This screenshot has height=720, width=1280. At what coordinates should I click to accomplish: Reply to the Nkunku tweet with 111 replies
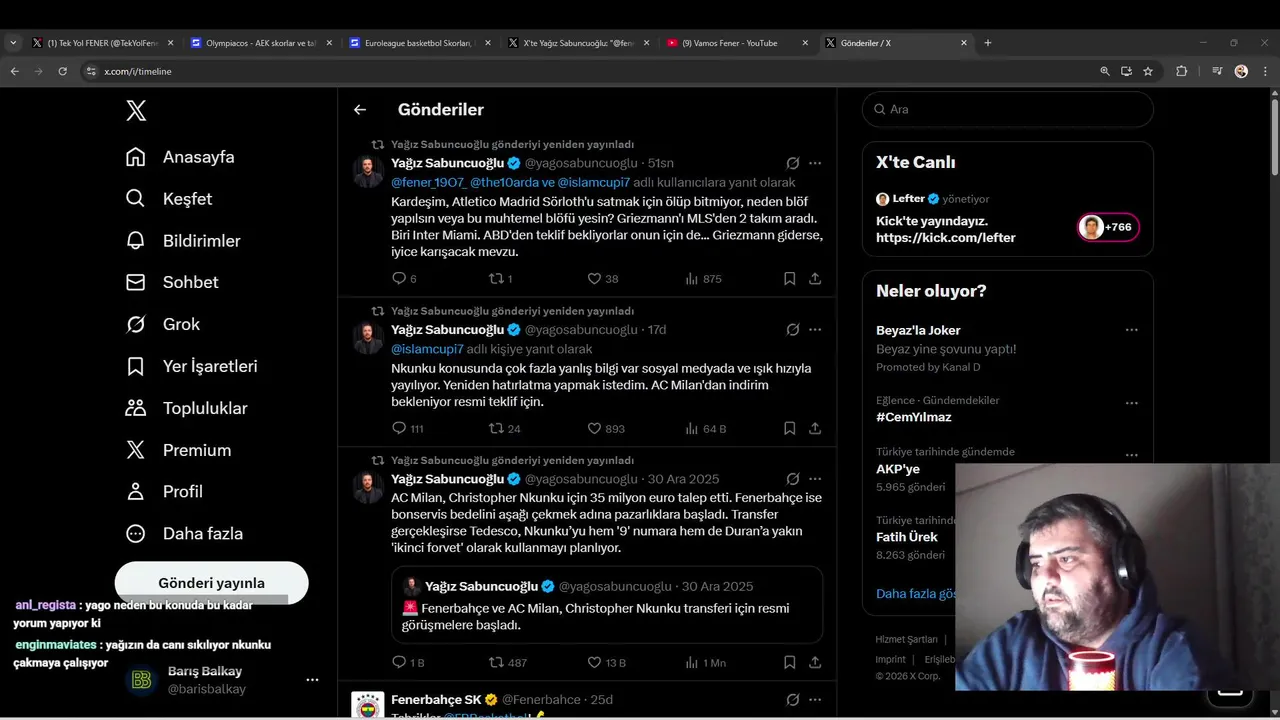click(407, 428)
